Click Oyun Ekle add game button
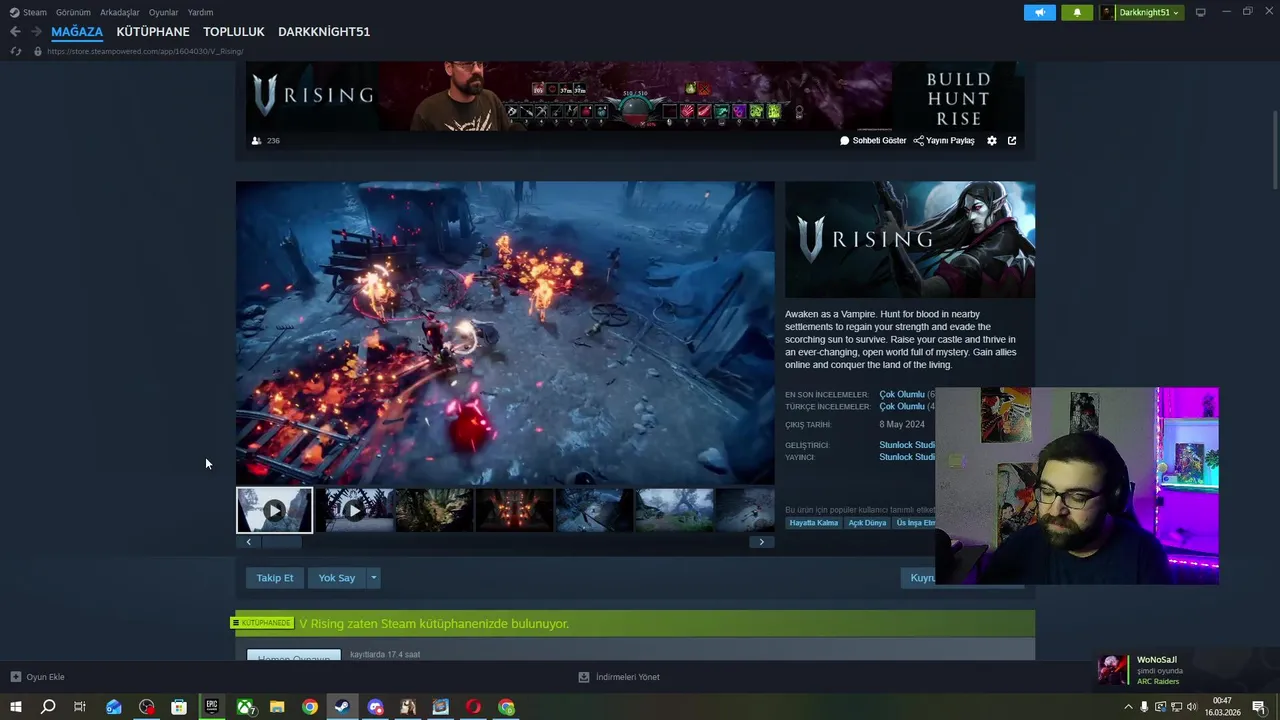This screenshot has height=720, width=1280. [38, 677]
